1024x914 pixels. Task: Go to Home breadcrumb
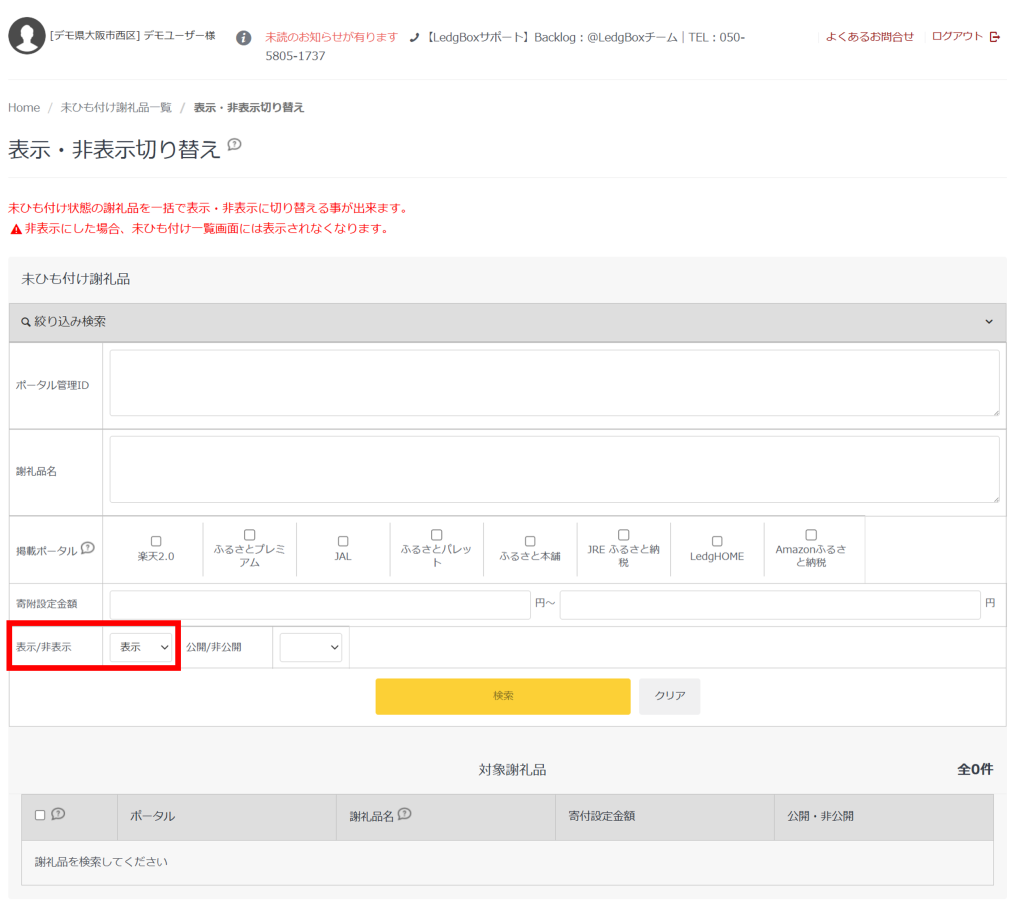[24, 107]
